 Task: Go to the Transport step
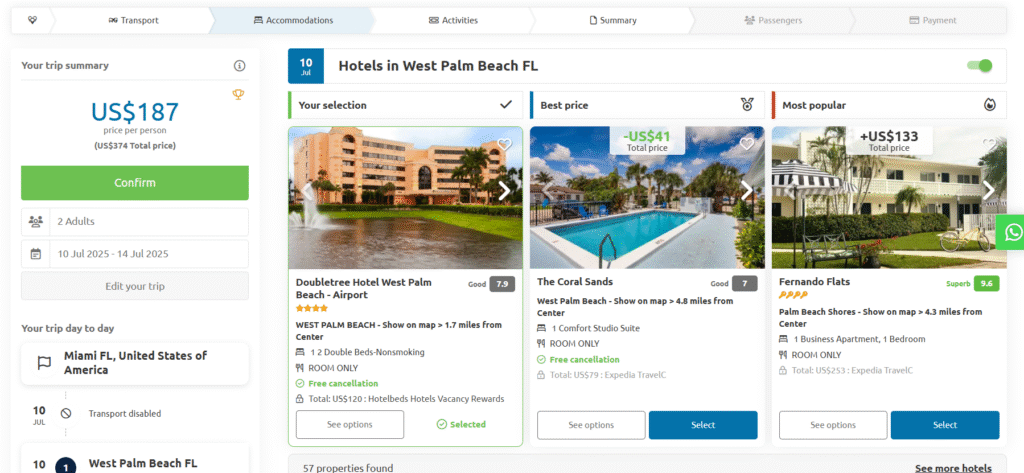coord(133,20)
